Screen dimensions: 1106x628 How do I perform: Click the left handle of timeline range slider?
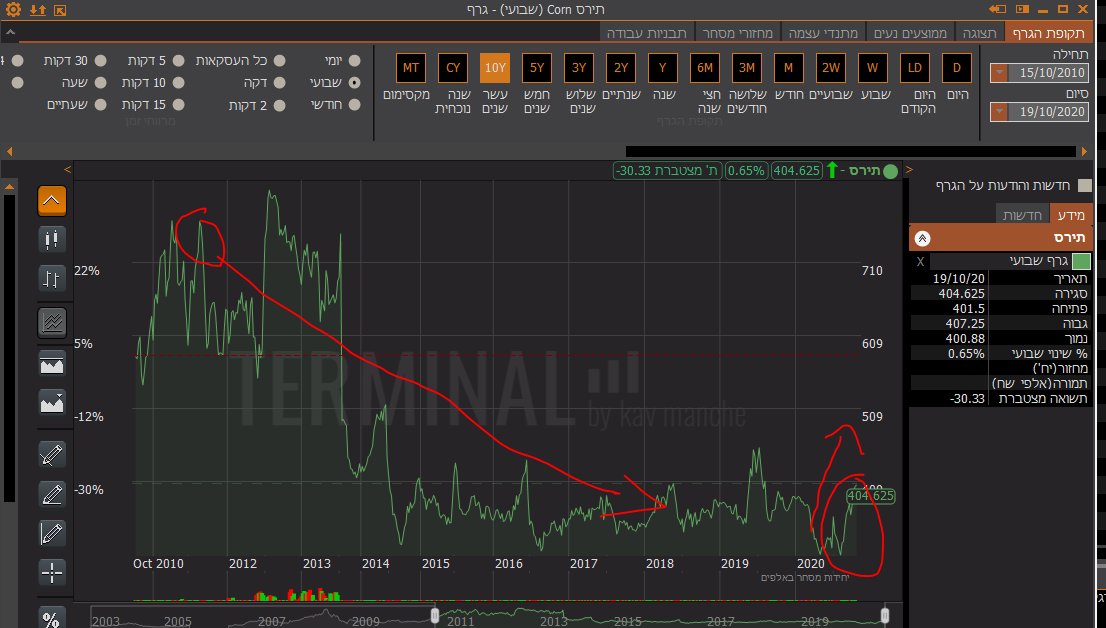(434, 615)
